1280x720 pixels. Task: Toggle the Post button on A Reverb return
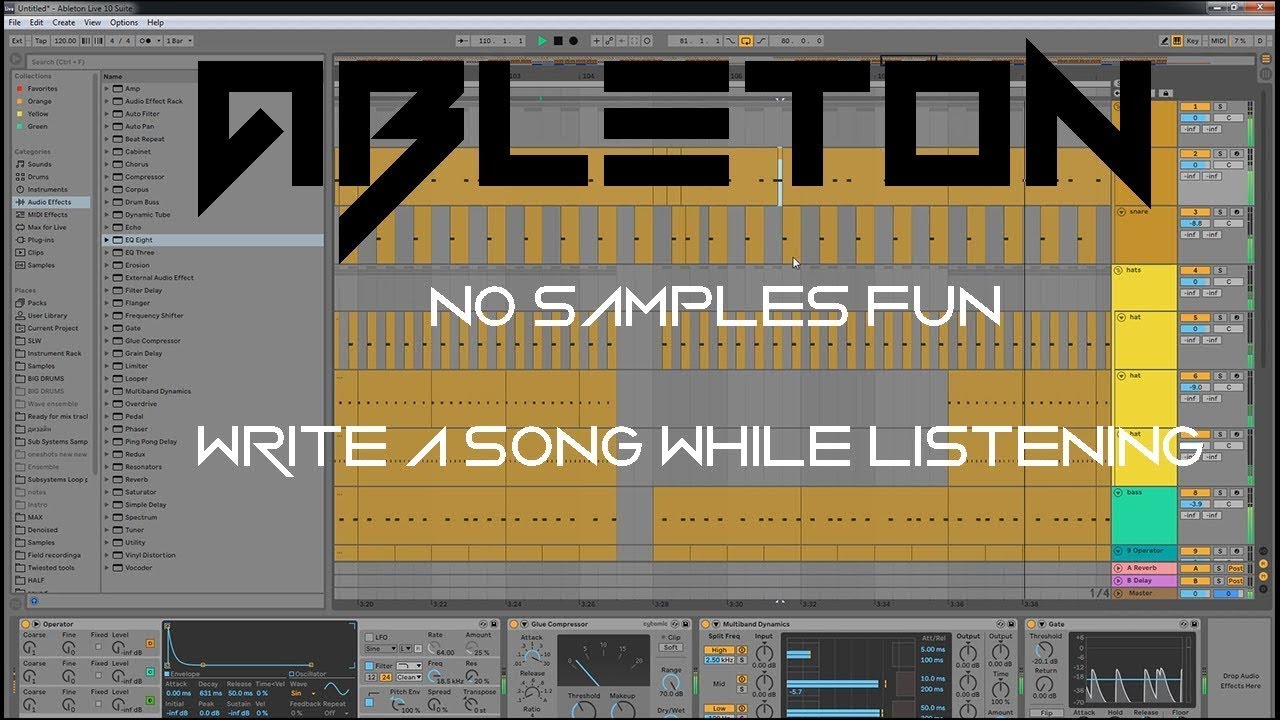[1235, 568]
